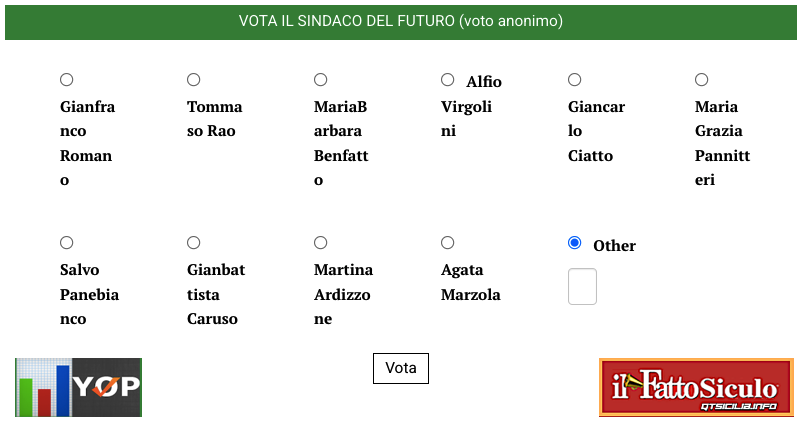The height and width of the screenshot is (429, 803).
Task: Select Salvo Panebianco radio button
Action: click(x=67, y=243)
